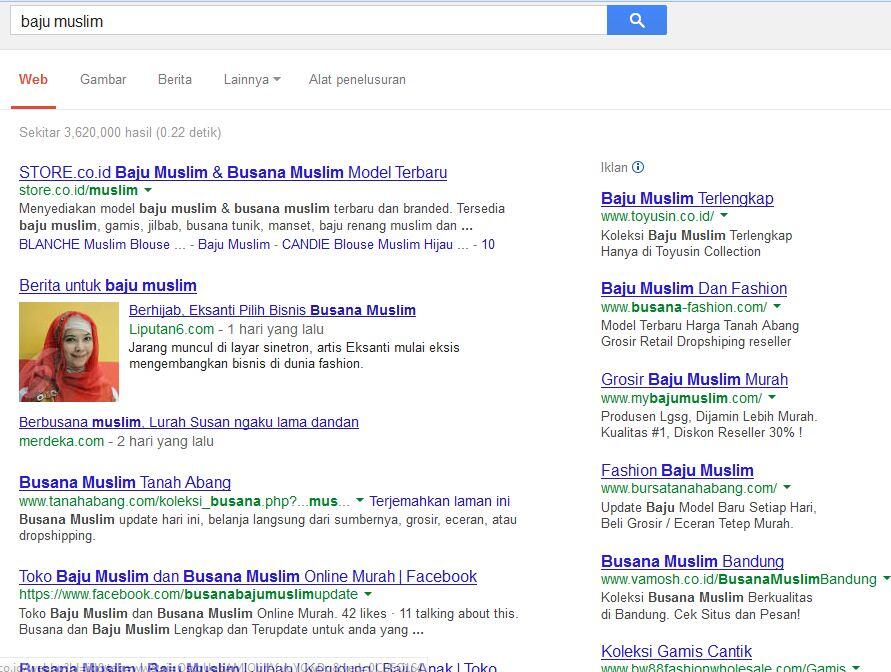Open Grosir Baju Muslim Murah ad

tap(694, 379)
